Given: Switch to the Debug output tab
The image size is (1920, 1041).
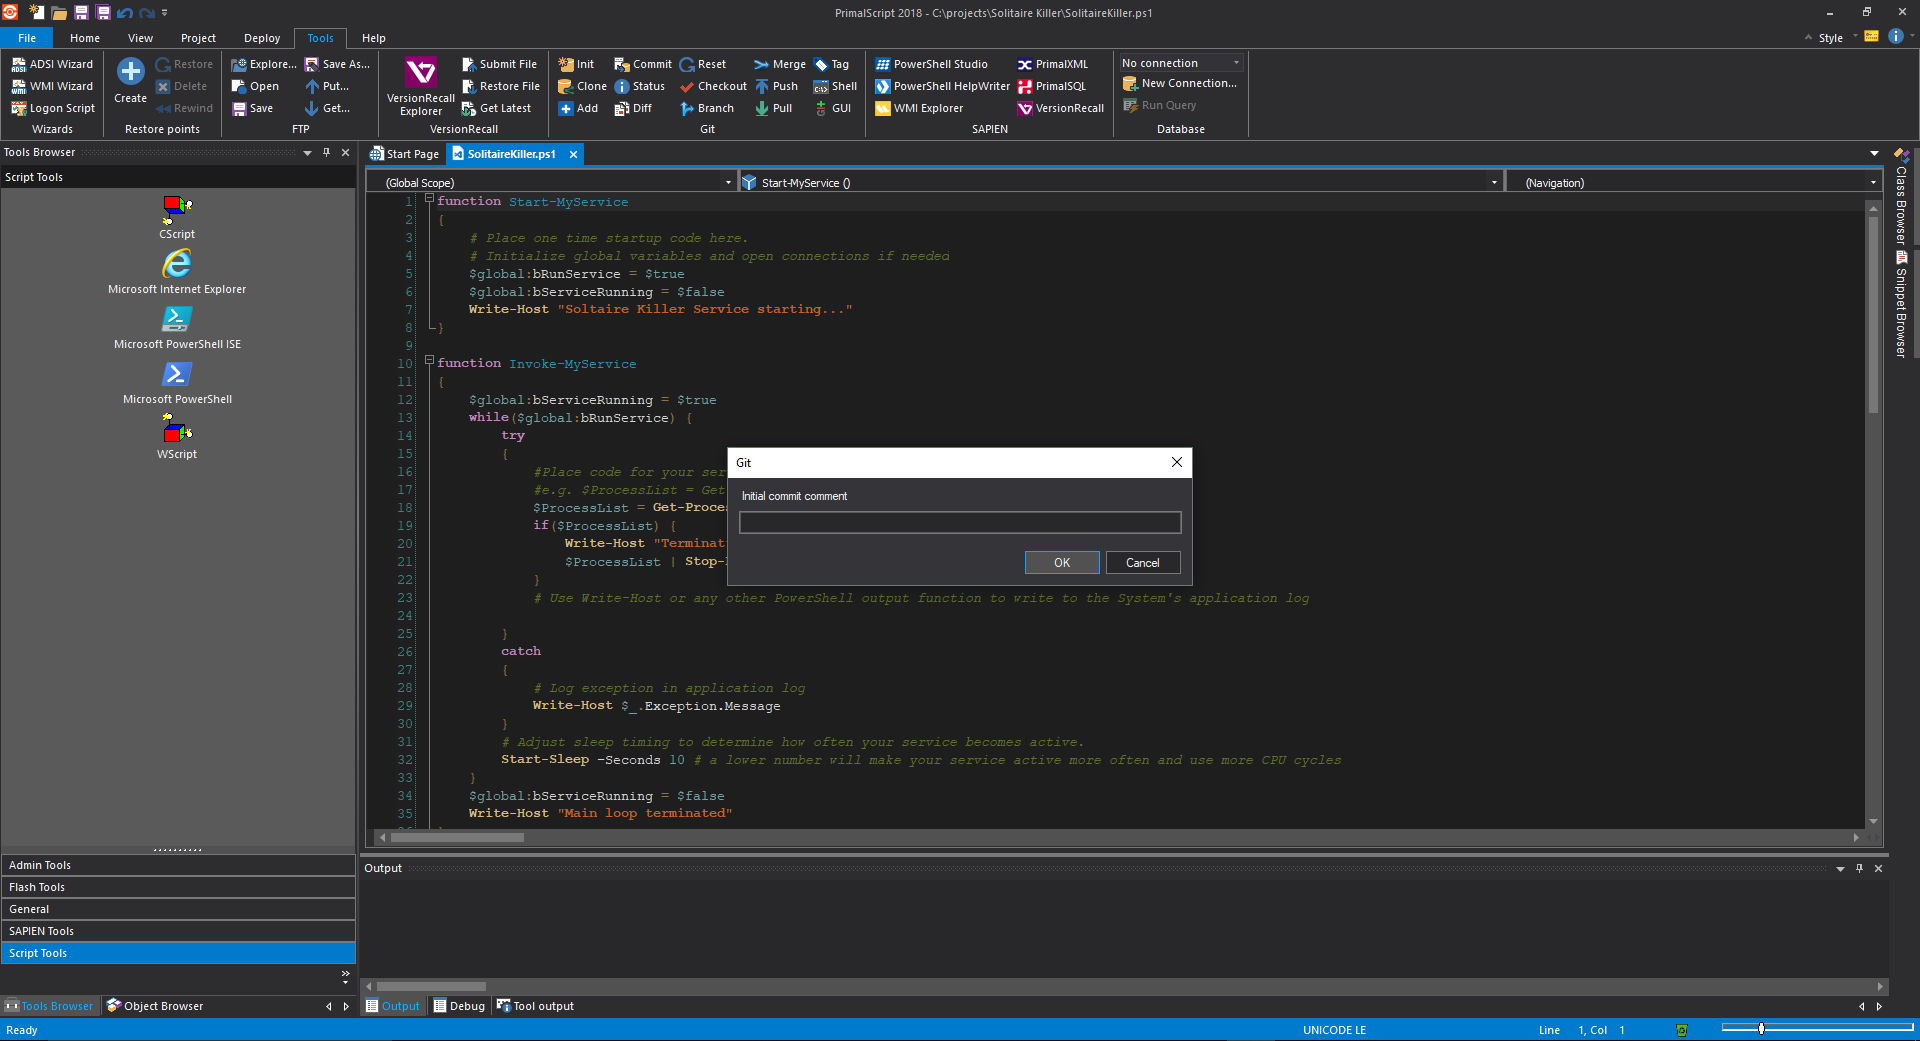Looking at the screenshot, I should click(x=459, y=1006).
